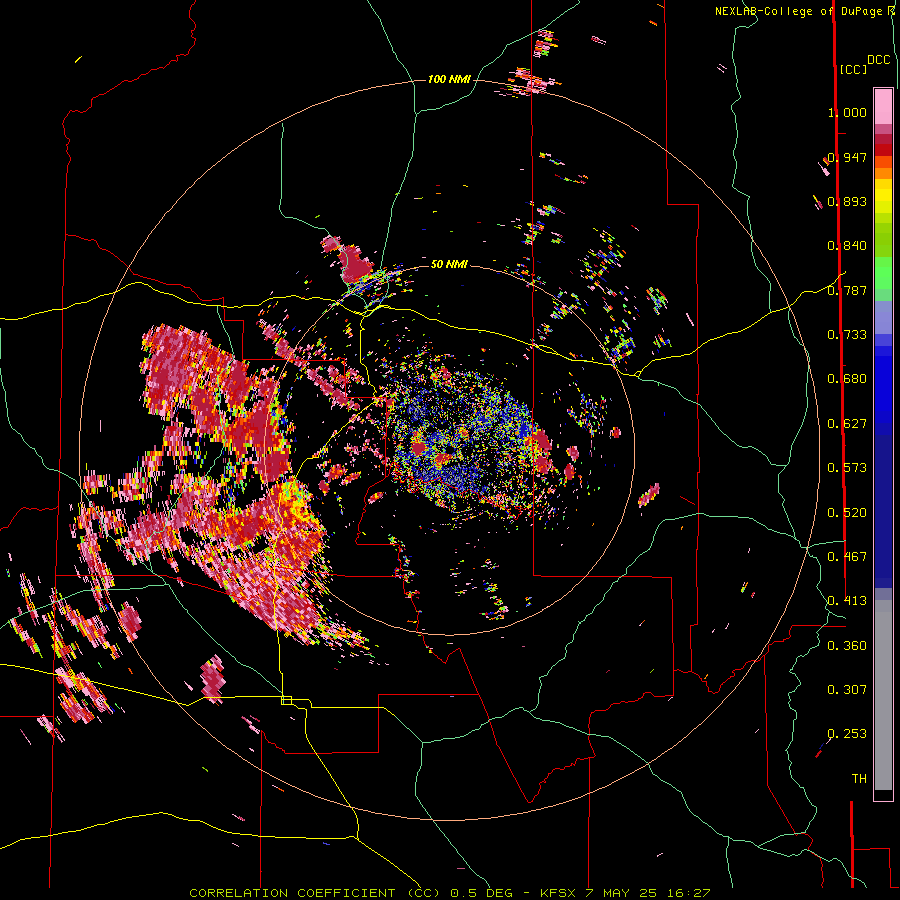Click the 50 NMI range ring label
900x900 pixels.
(449, 264)
